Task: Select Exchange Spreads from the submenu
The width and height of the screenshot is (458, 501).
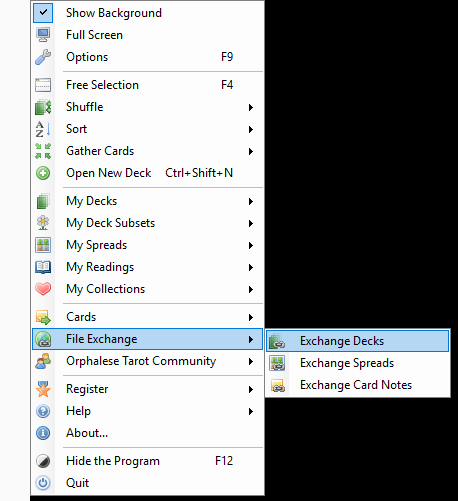Action: [358, 363]
